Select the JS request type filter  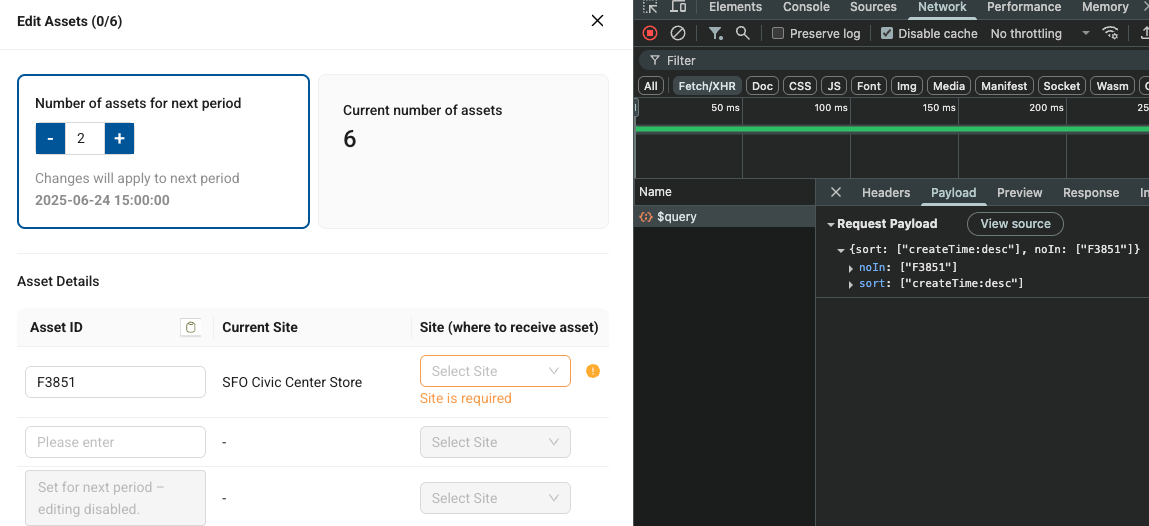pyautogui.click(x=834, y=86)
